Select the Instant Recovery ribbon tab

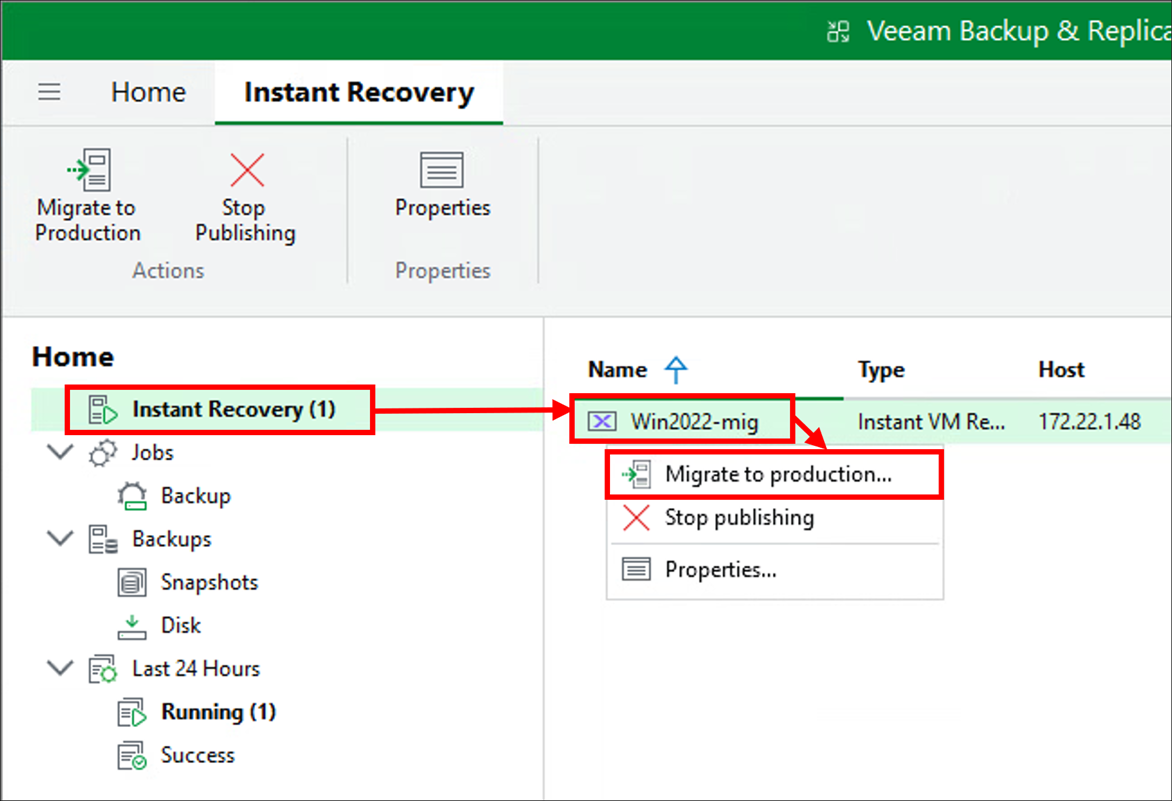359,92
